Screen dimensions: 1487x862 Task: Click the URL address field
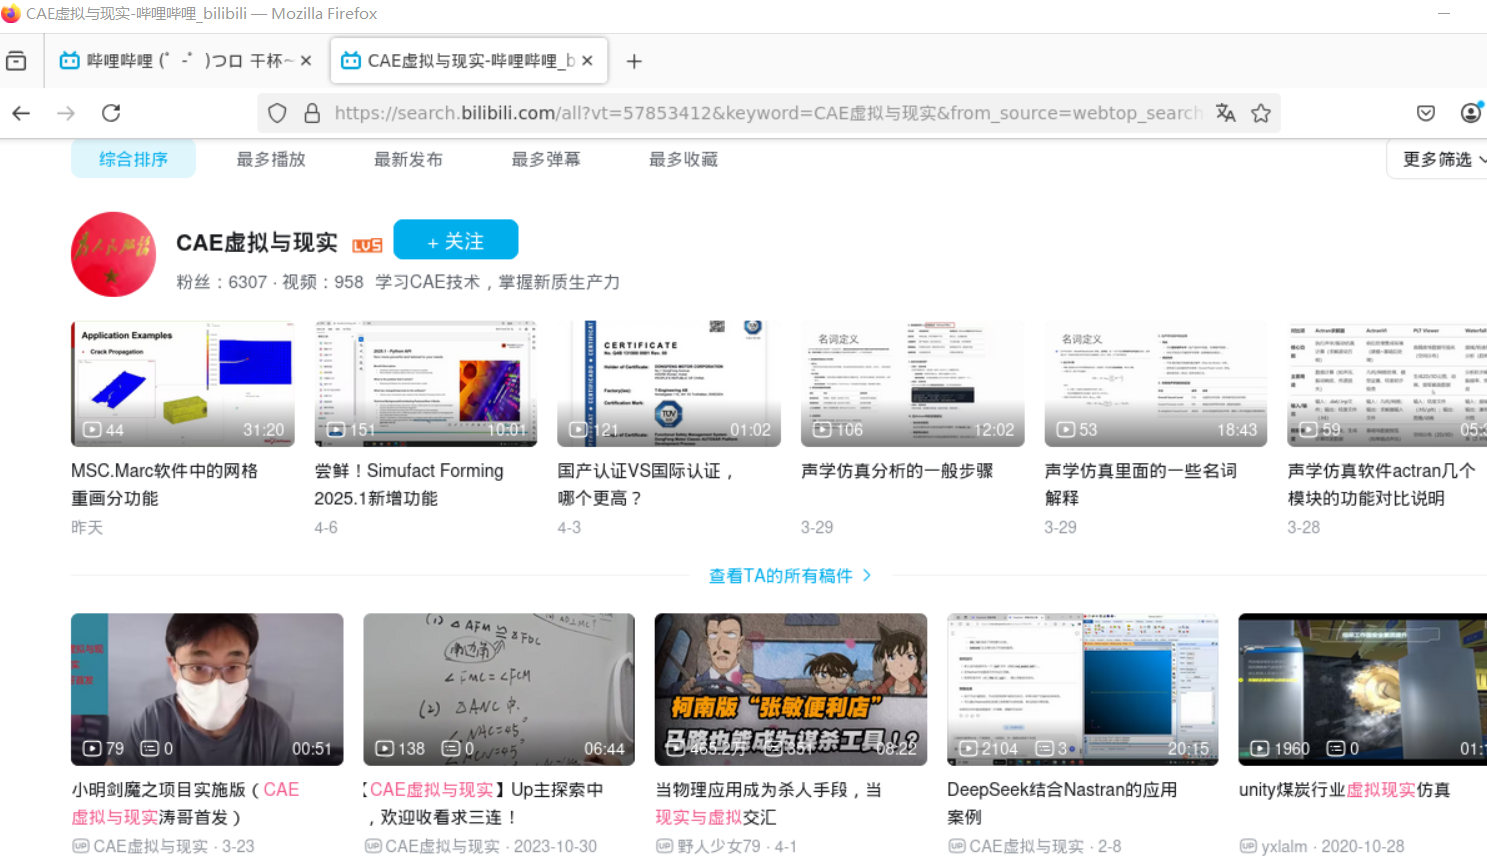[x=767, y=113]
